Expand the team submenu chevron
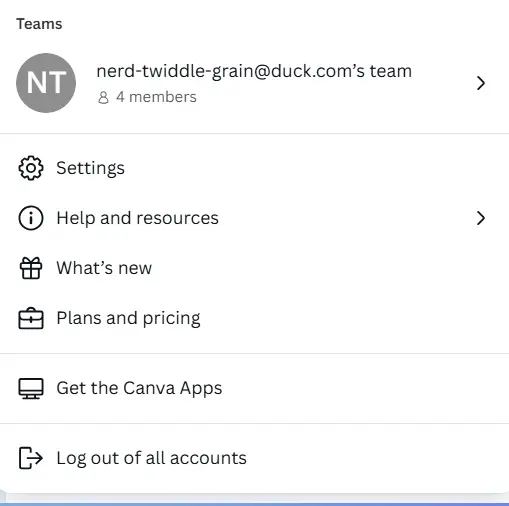509x506 pixels. 481,83
